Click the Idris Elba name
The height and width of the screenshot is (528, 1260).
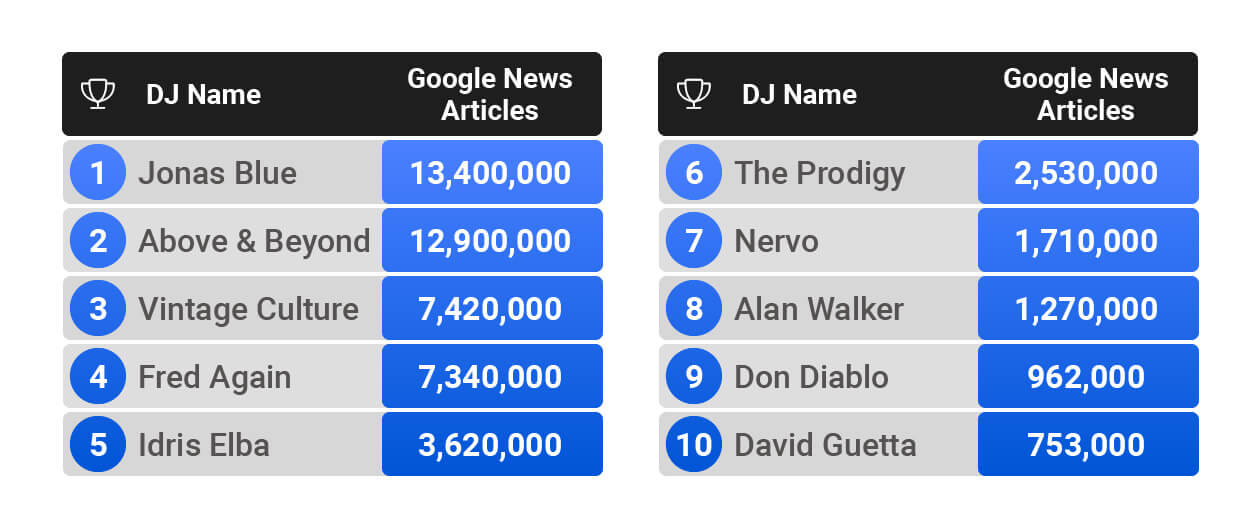click(204, 445)
